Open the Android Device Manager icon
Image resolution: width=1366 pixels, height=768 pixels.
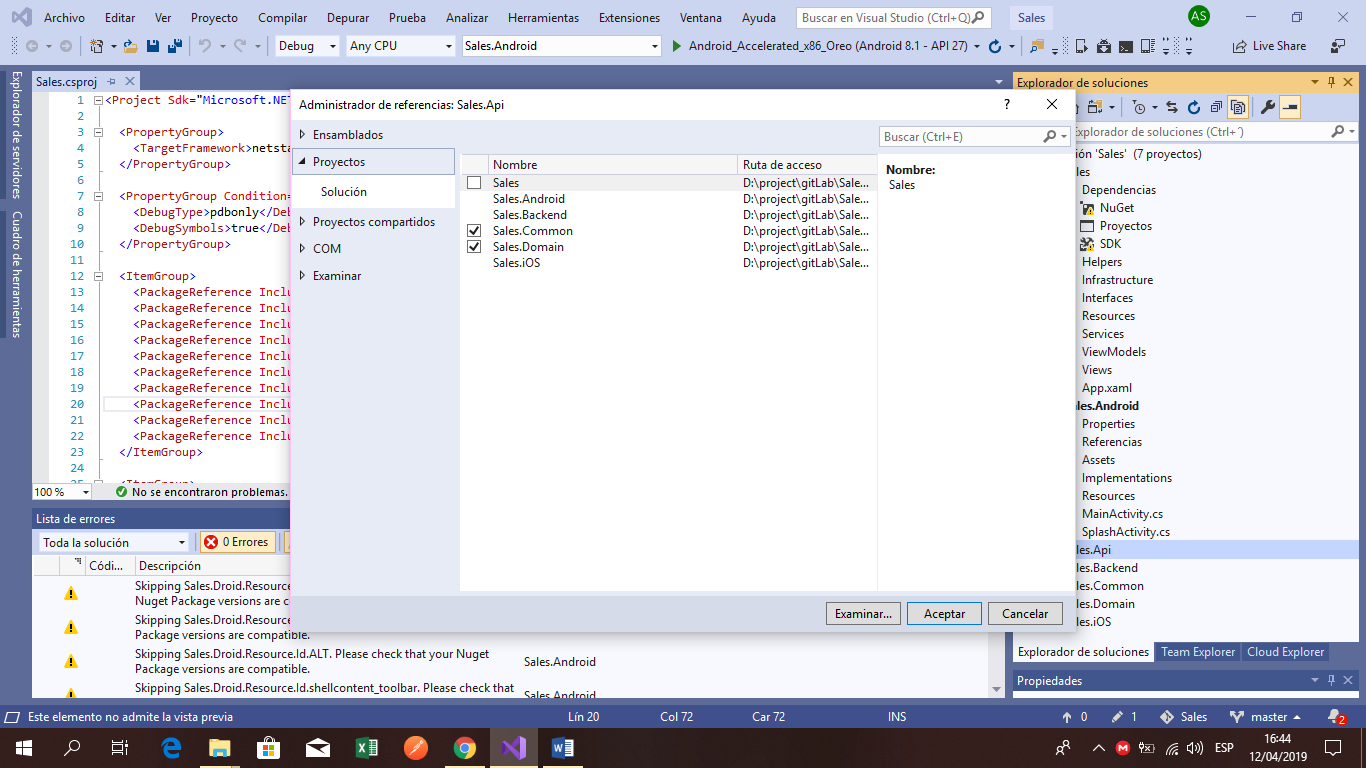(x=1081, y=46)
